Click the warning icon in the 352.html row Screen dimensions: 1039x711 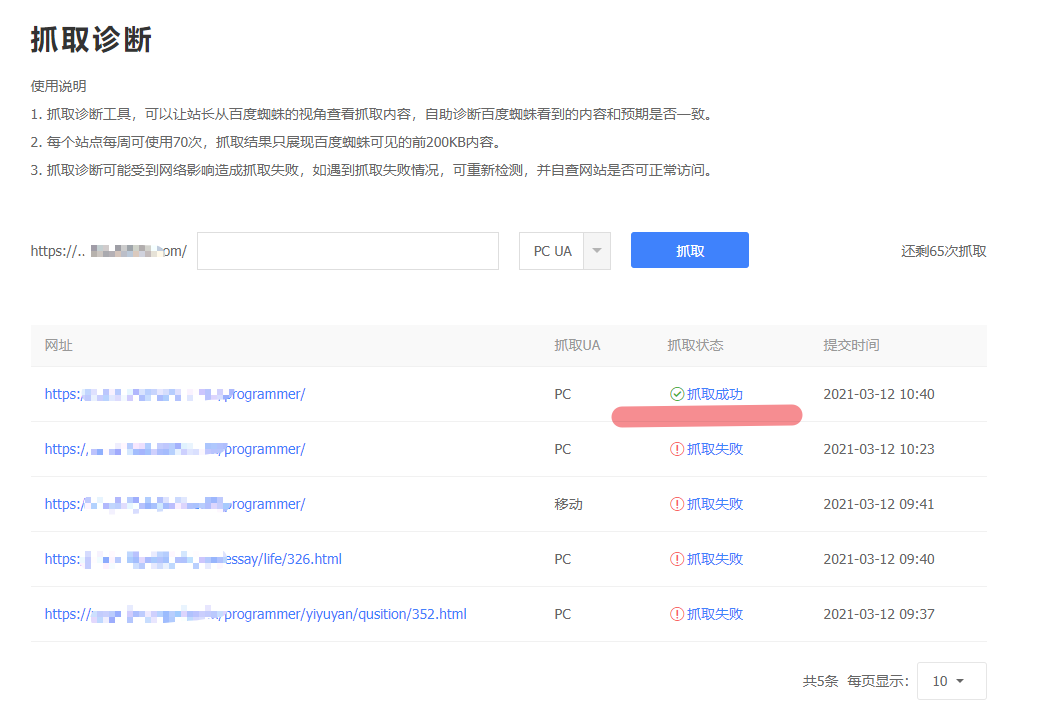pos(677,614)
